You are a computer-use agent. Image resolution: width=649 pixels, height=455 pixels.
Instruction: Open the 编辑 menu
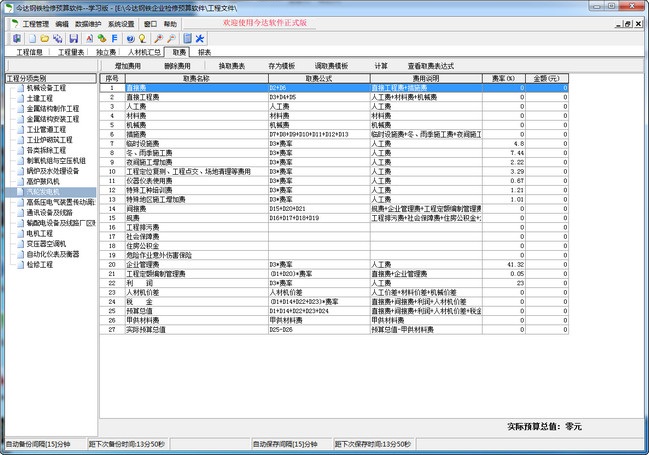pyautogui.click(x=62, y=24)
